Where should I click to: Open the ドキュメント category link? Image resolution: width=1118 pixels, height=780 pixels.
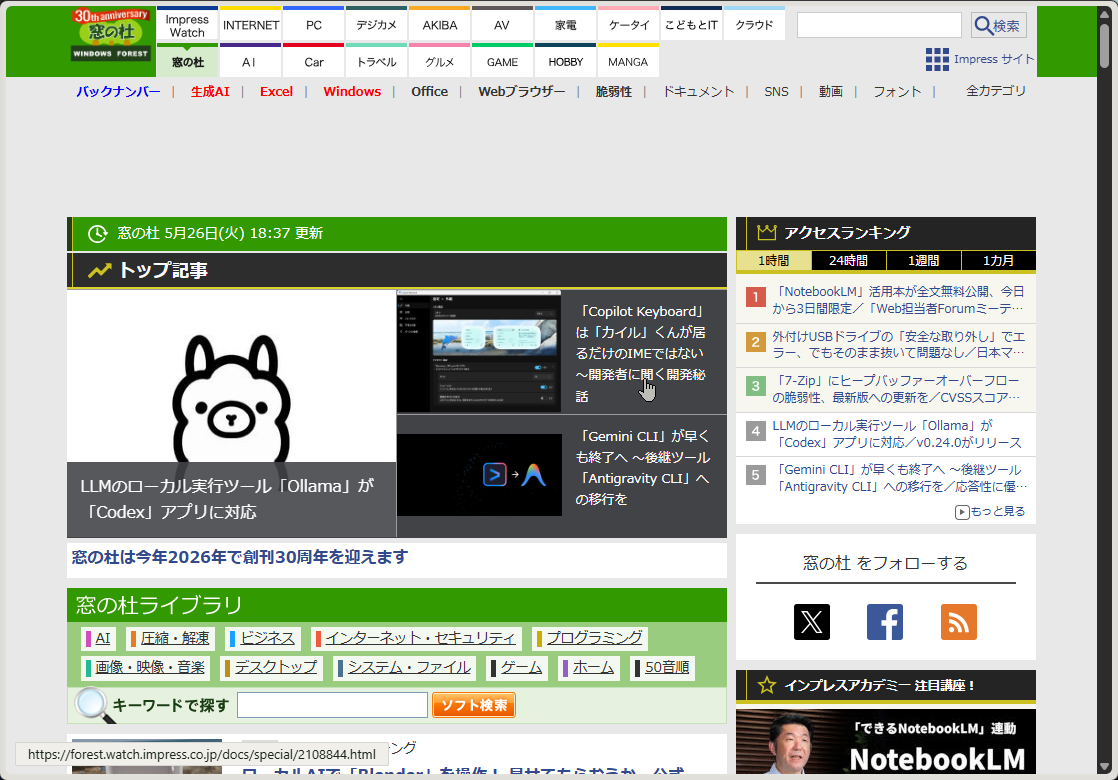[698, 91]
